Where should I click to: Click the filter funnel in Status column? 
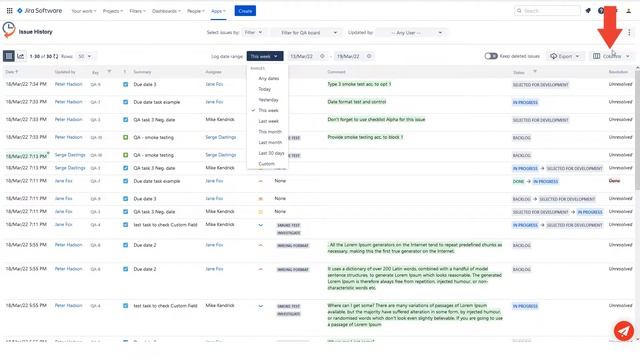pyautogui.click(x=535, y=72)
